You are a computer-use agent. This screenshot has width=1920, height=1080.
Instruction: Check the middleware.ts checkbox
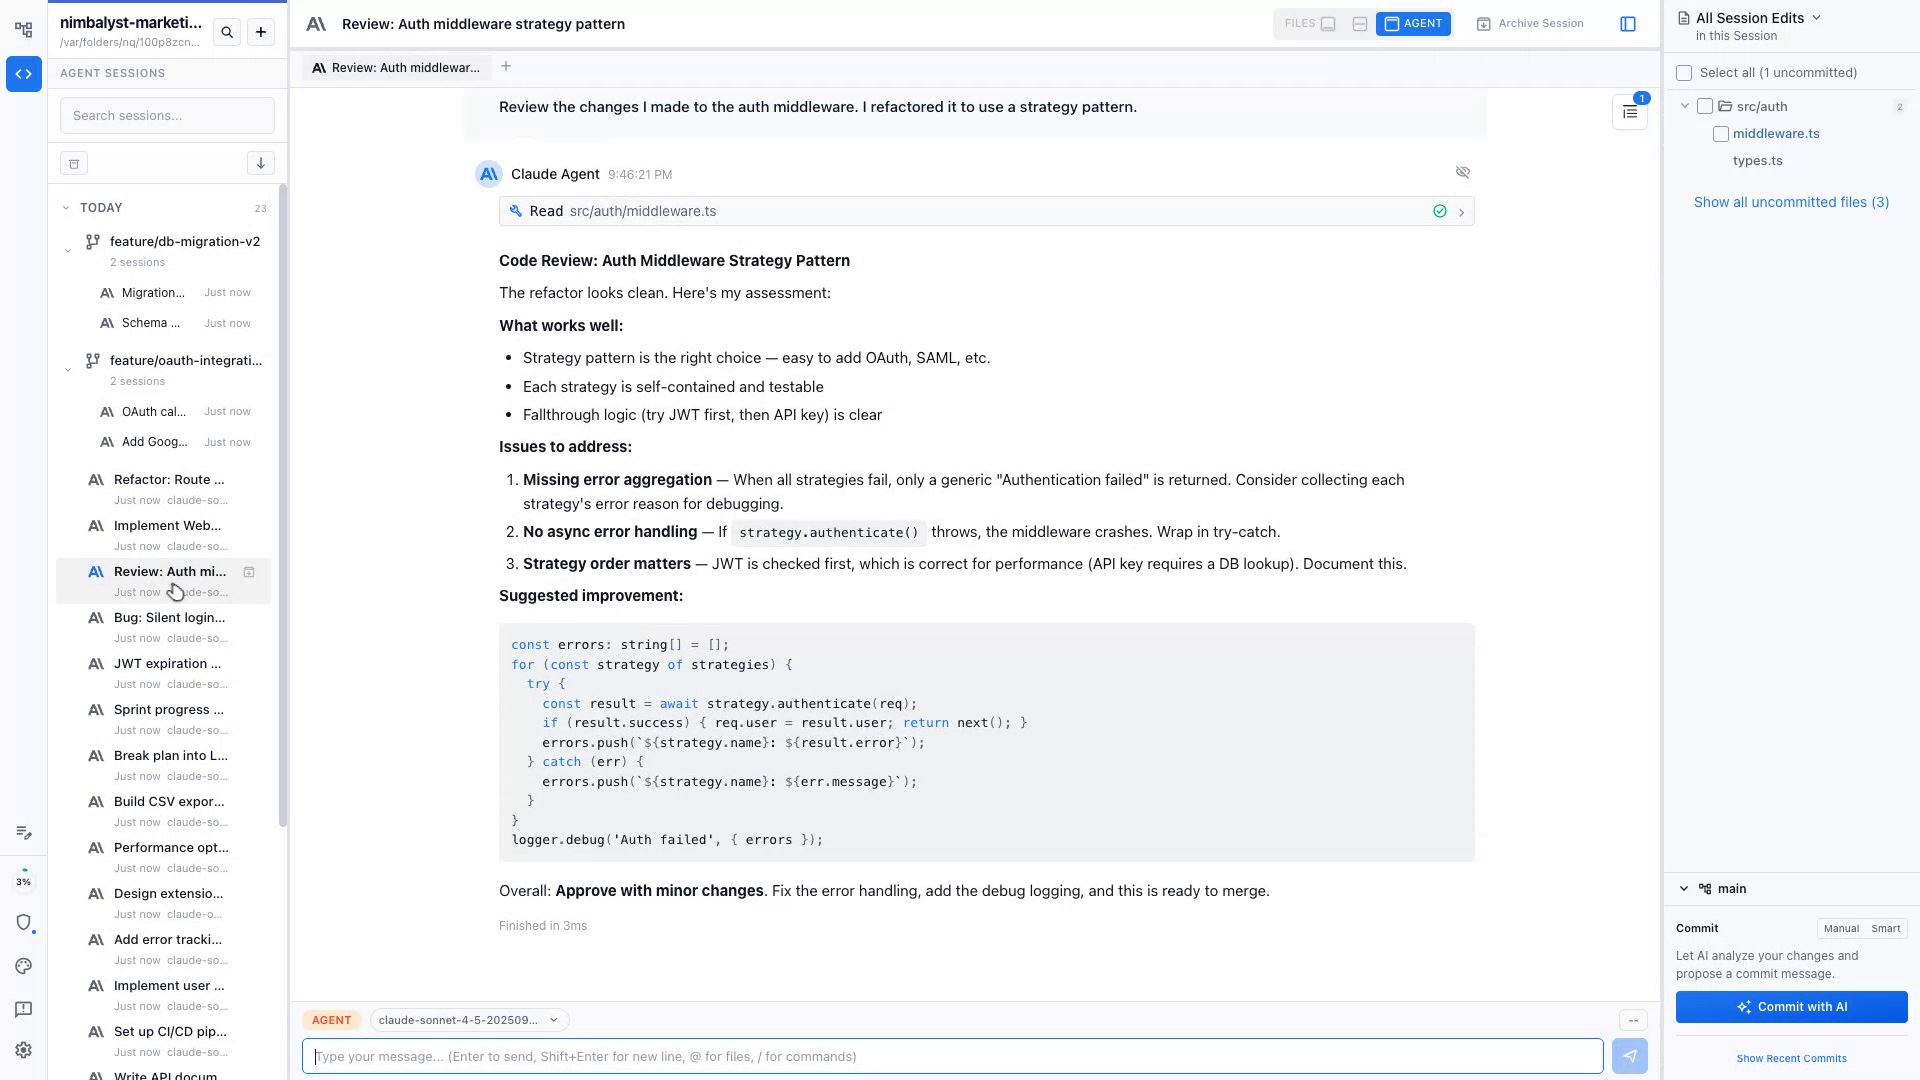[1721, 133]
